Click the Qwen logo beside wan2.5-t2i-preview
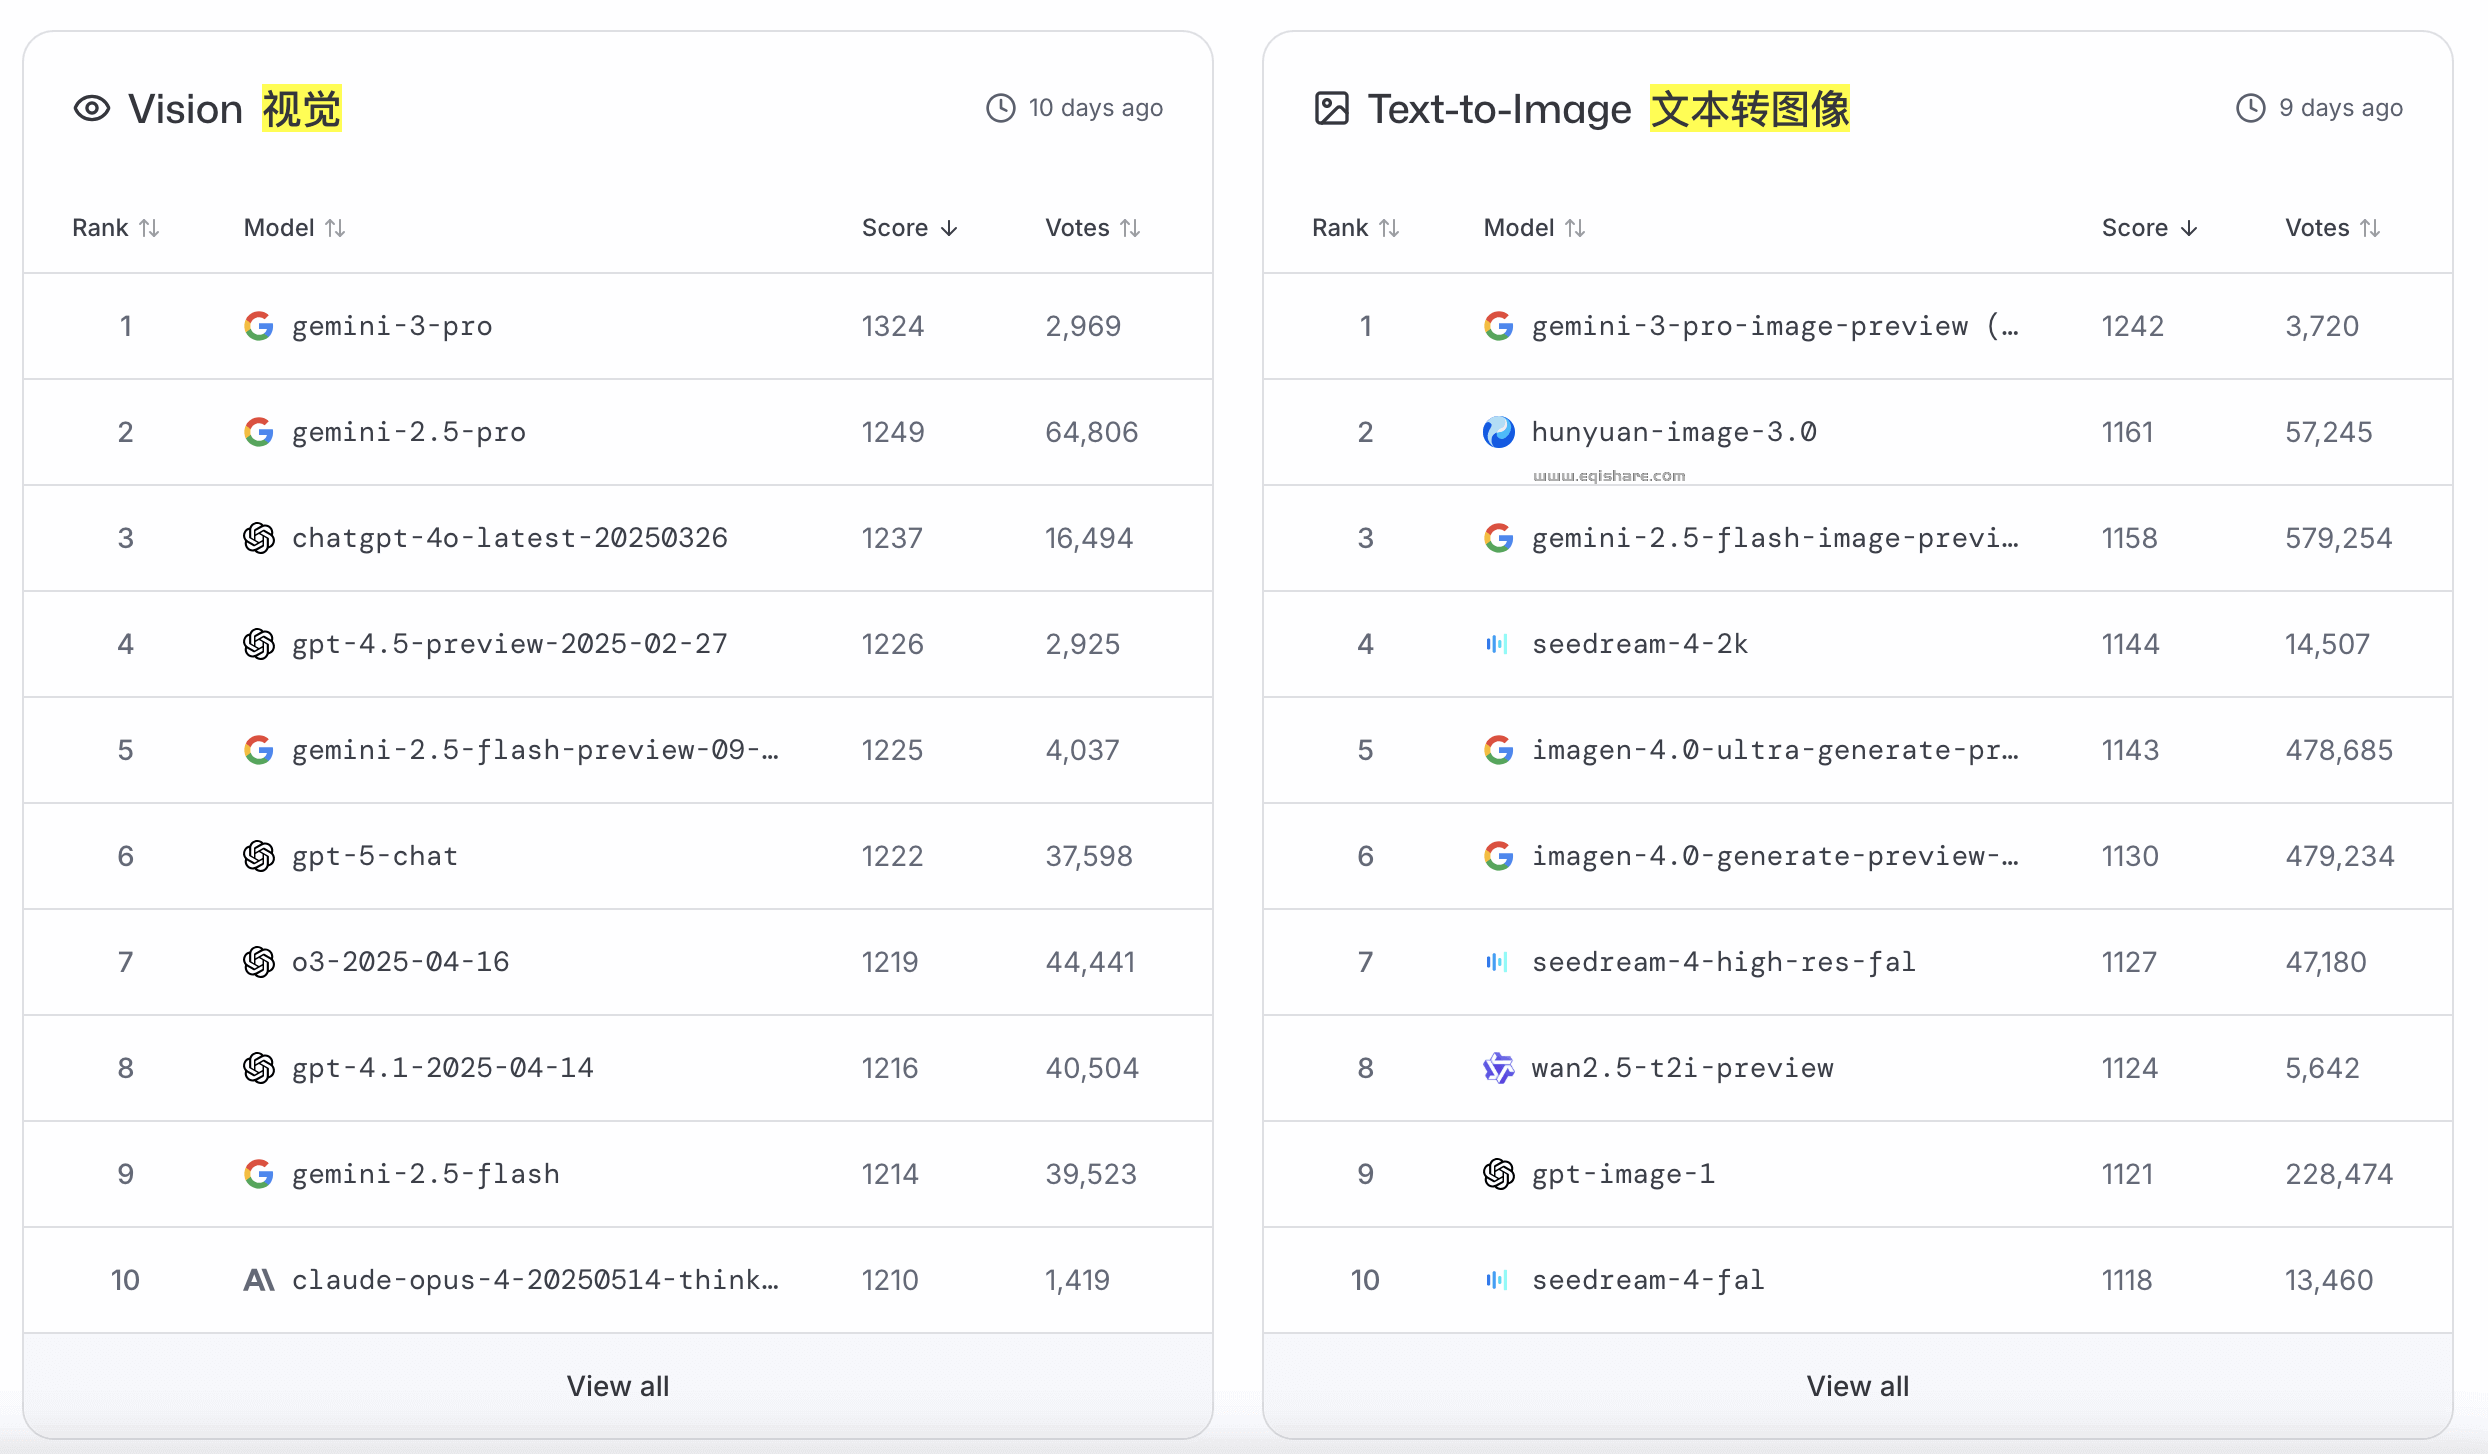2488x1454 pixels. click(x=1498, y=1068)
